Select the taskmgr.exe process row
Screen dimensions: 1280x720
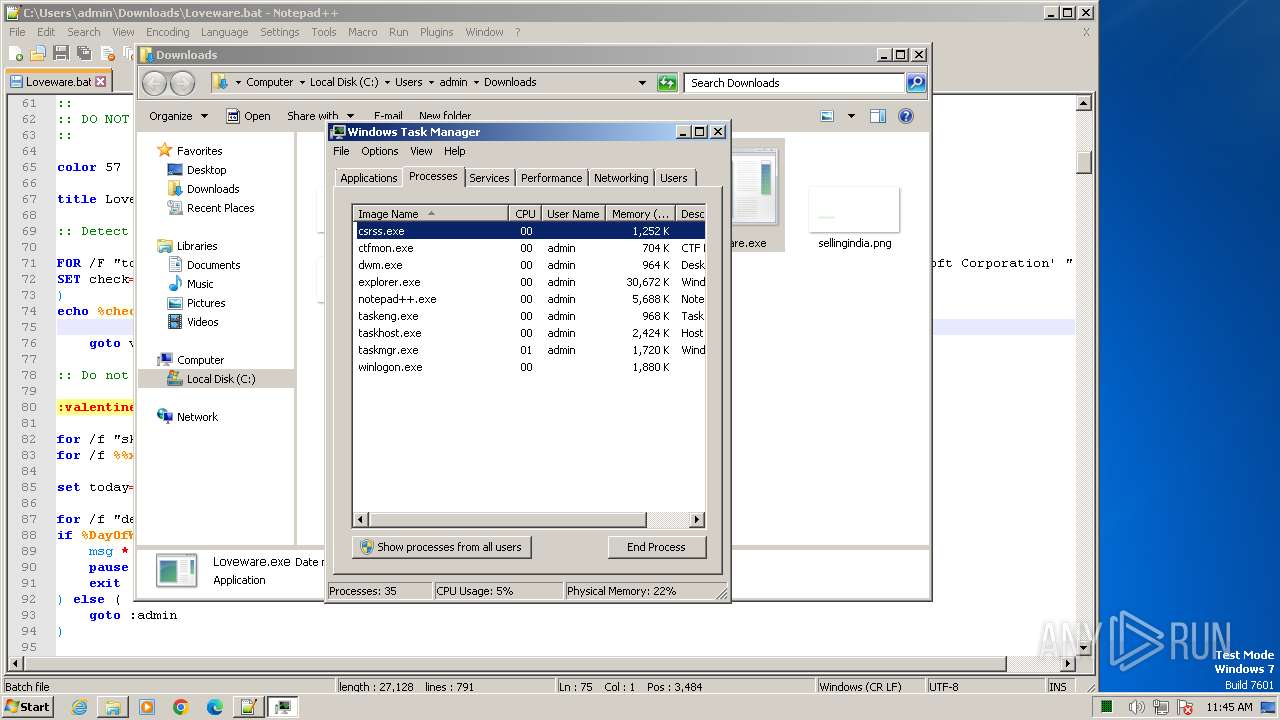(x=529, y=350)
